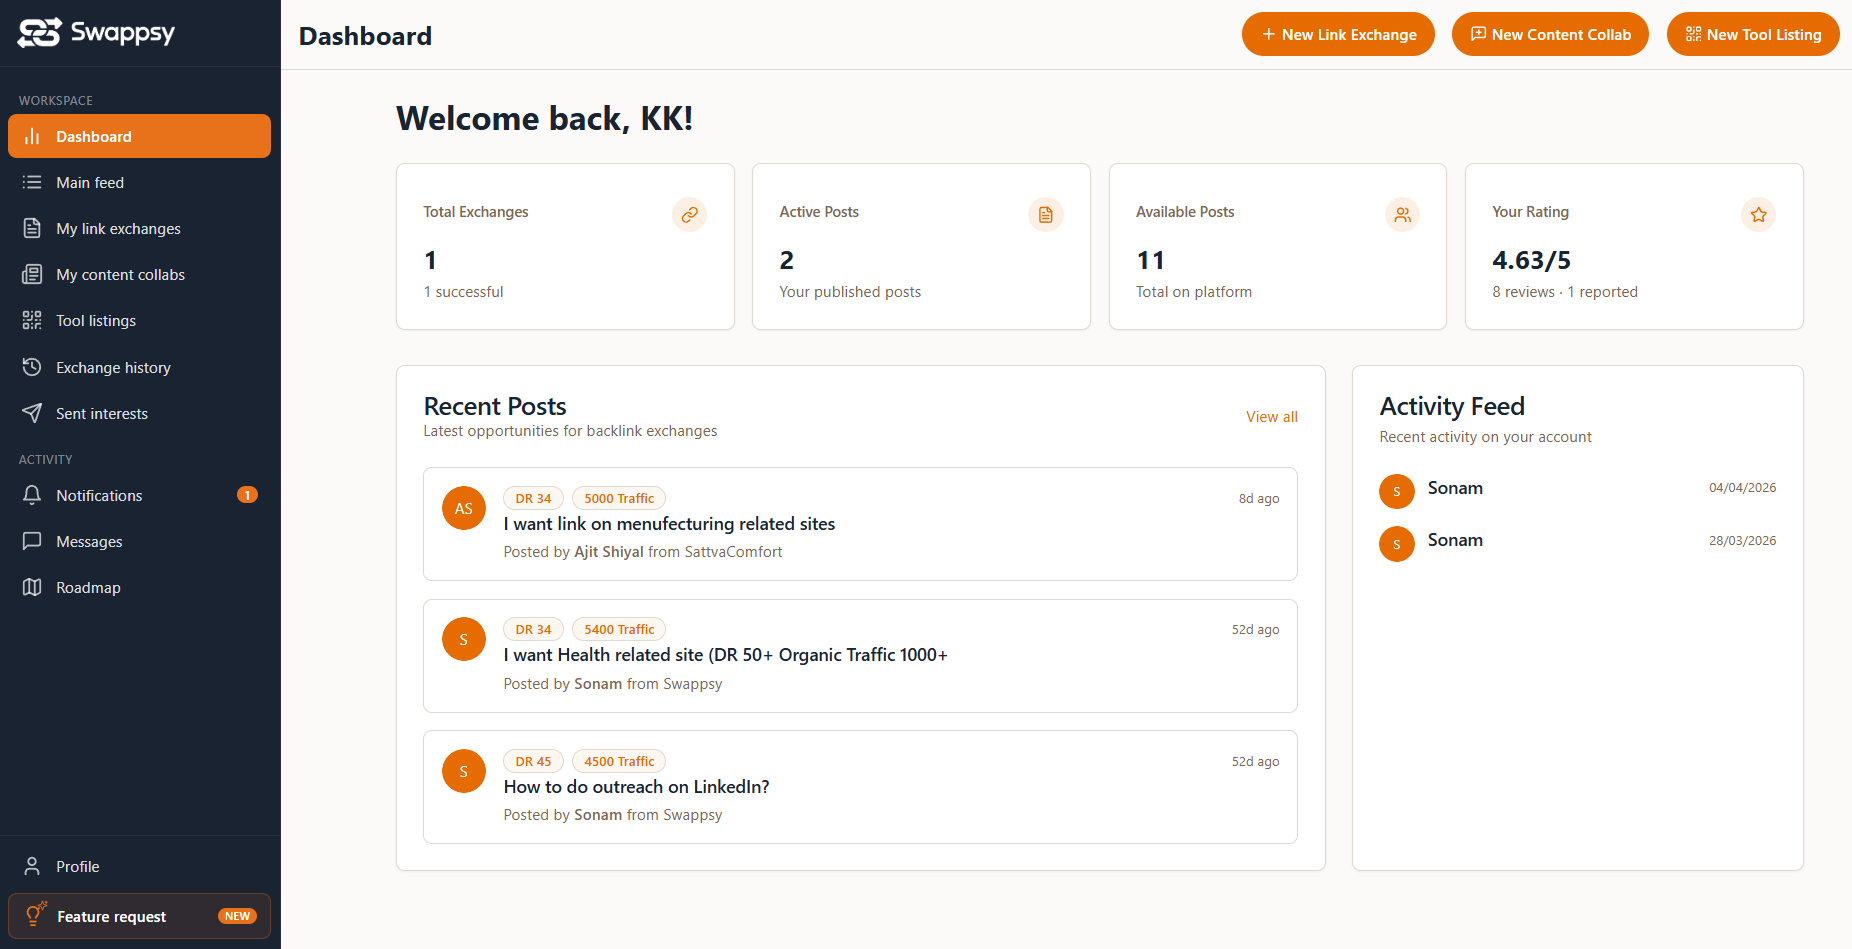This screenshot has width=1852, height=949.
Task: Click the DR 45 tag
Action: [533, 761]
